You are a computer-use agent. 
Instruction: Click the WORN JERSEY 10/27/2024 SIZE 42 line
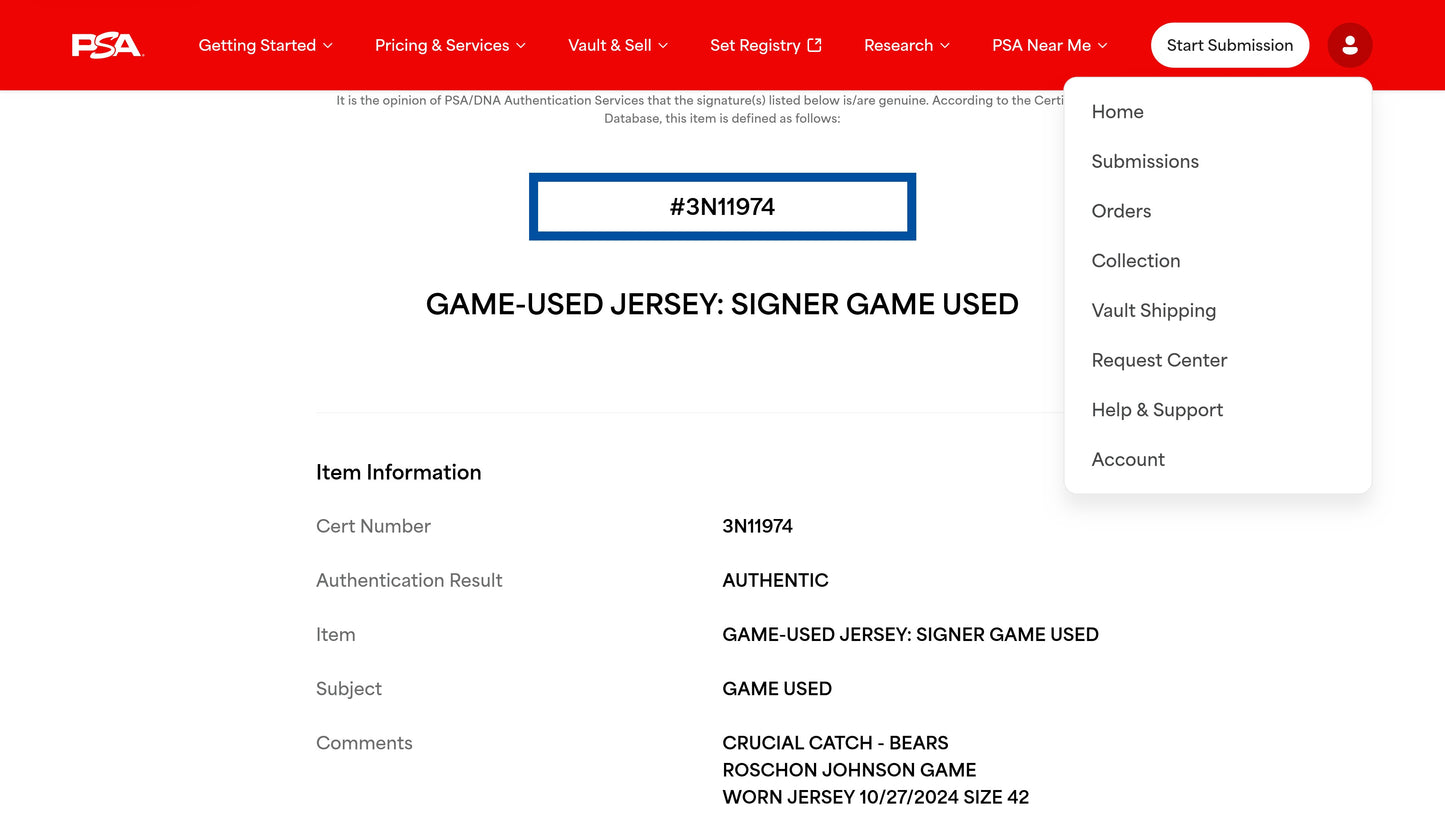coord(875,797)
